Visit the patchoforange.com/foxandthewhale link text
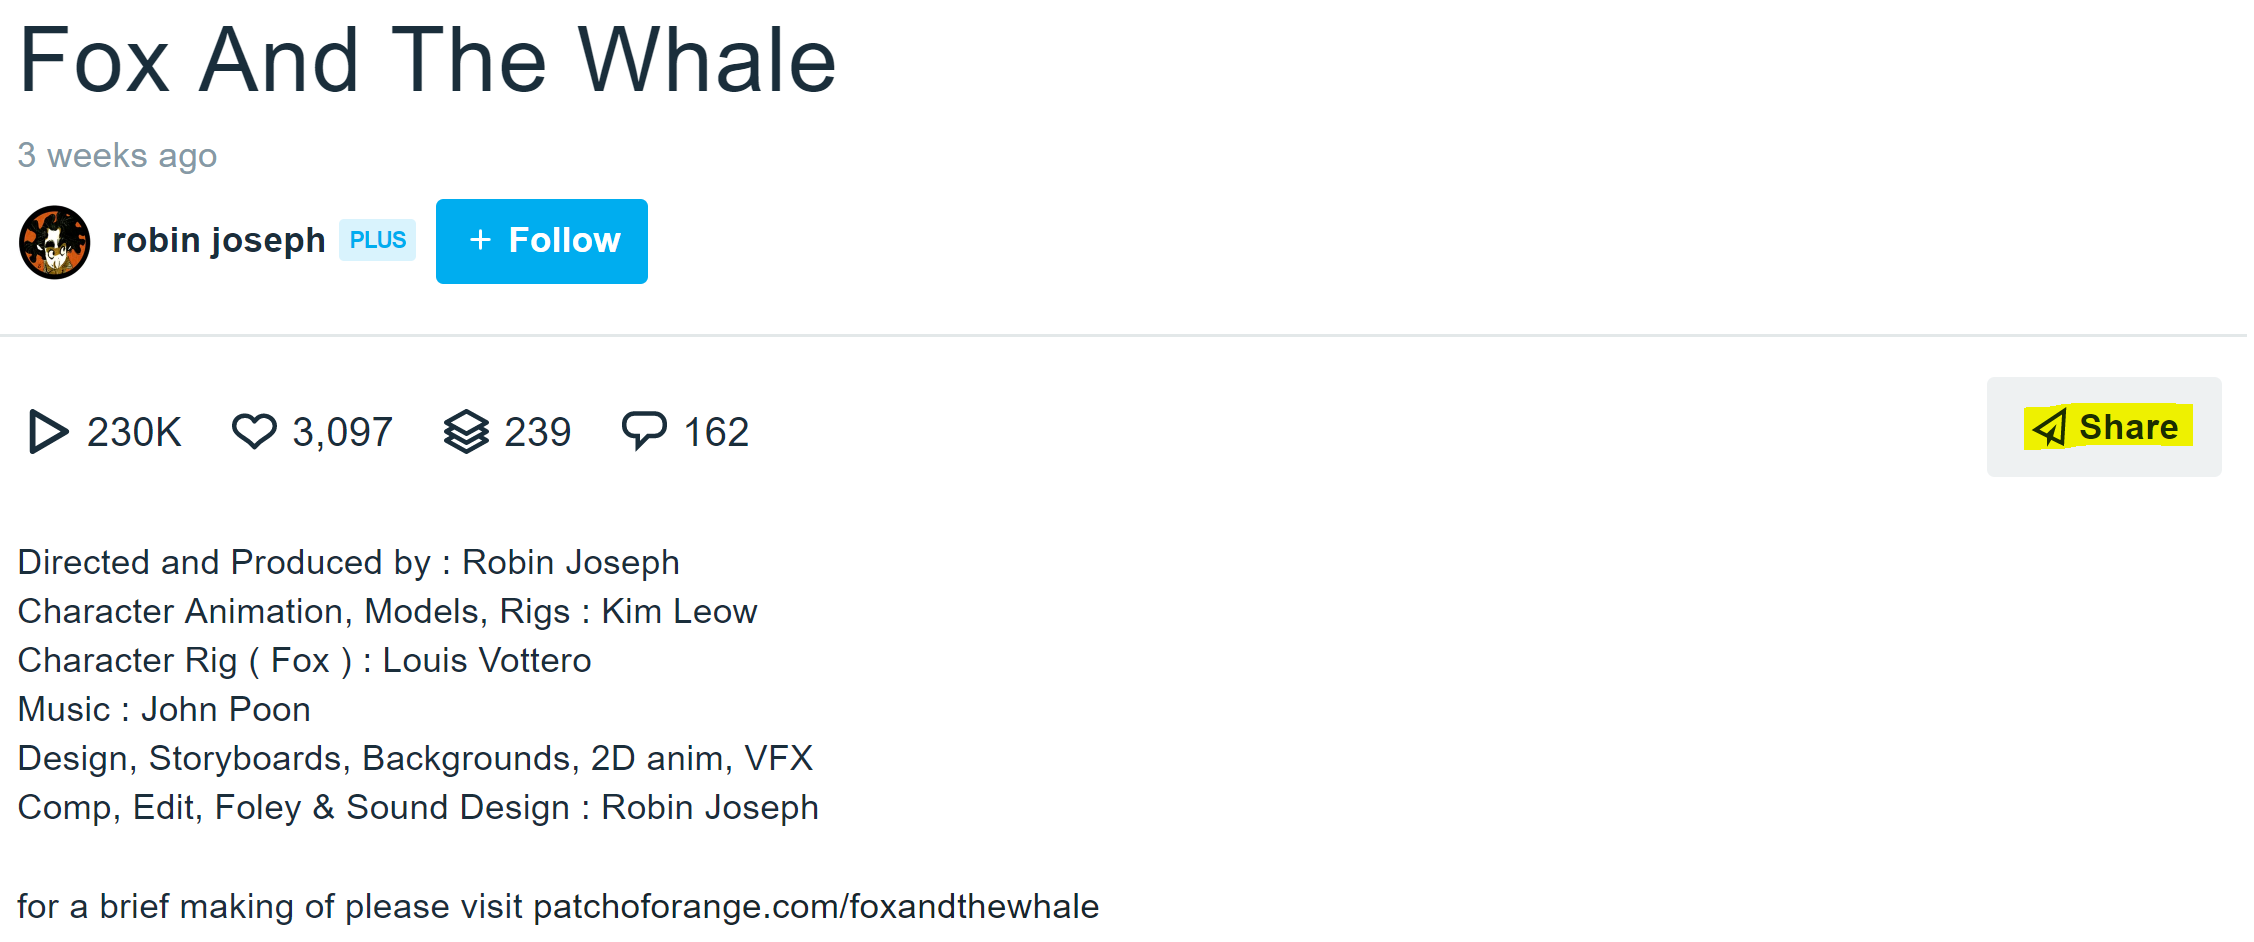The height and width of the screenshot is (942, 2254). 816,906
